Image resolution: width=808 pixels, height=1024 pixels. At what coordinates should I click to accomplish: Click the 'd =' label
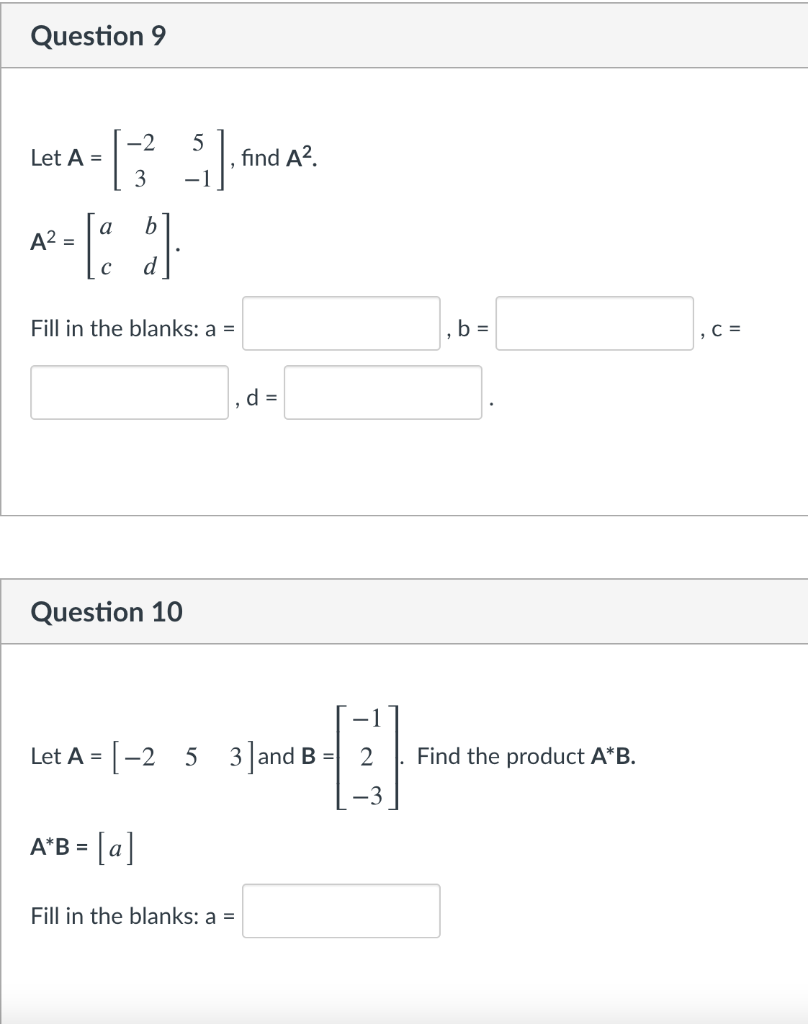click(x=261, y=396)
